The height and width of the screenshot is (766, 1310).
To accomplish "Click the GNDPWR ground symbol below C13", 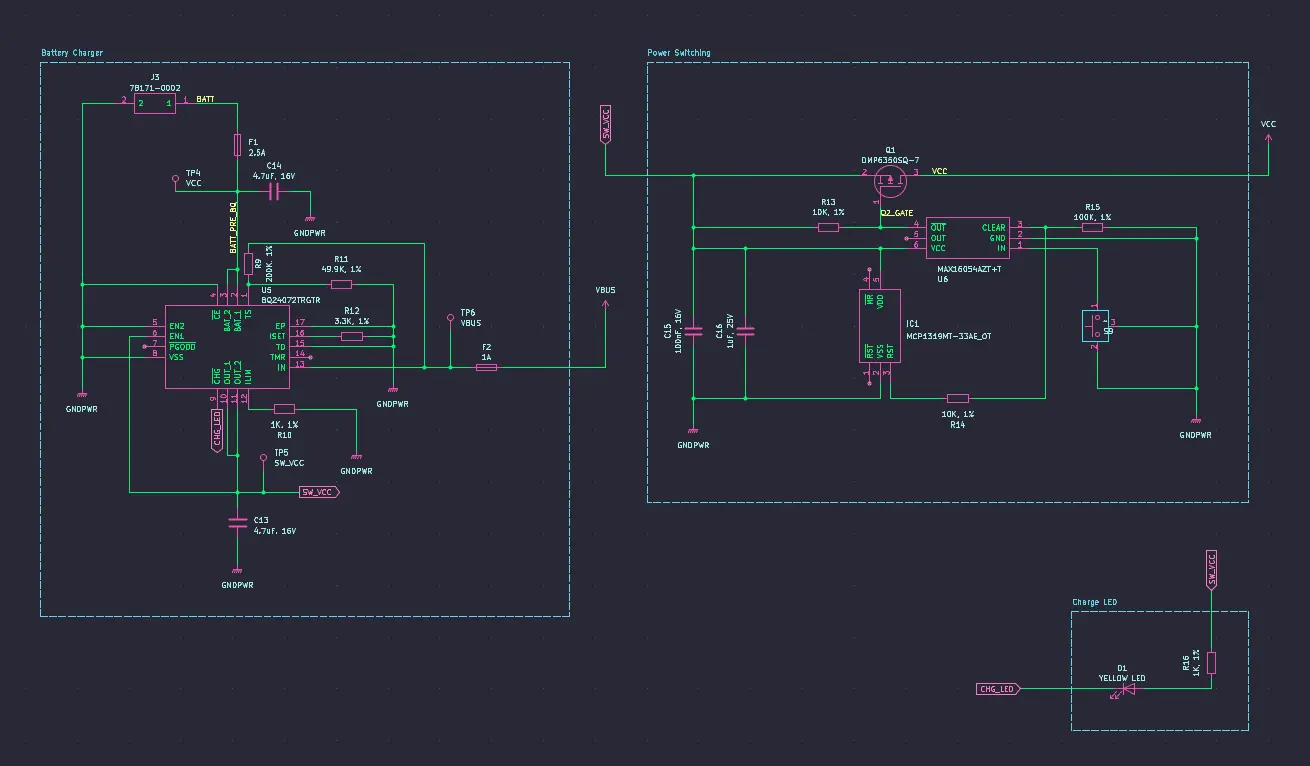I will 237,571.
